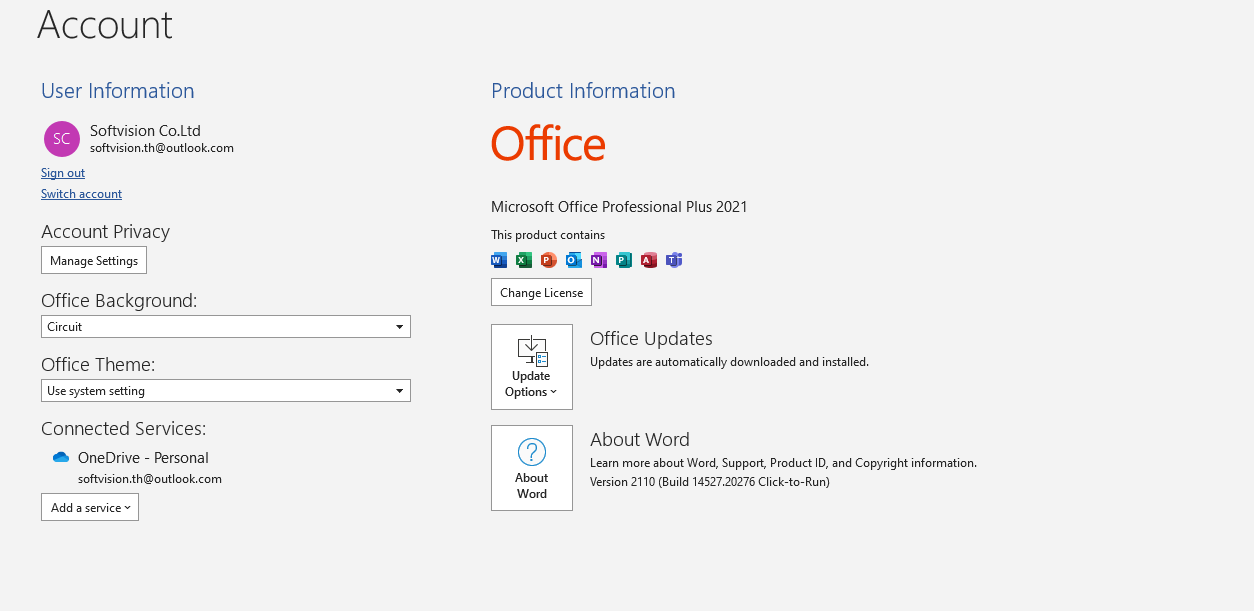
Task: Click the Excel app icon
Action: [x=523, y=260]
